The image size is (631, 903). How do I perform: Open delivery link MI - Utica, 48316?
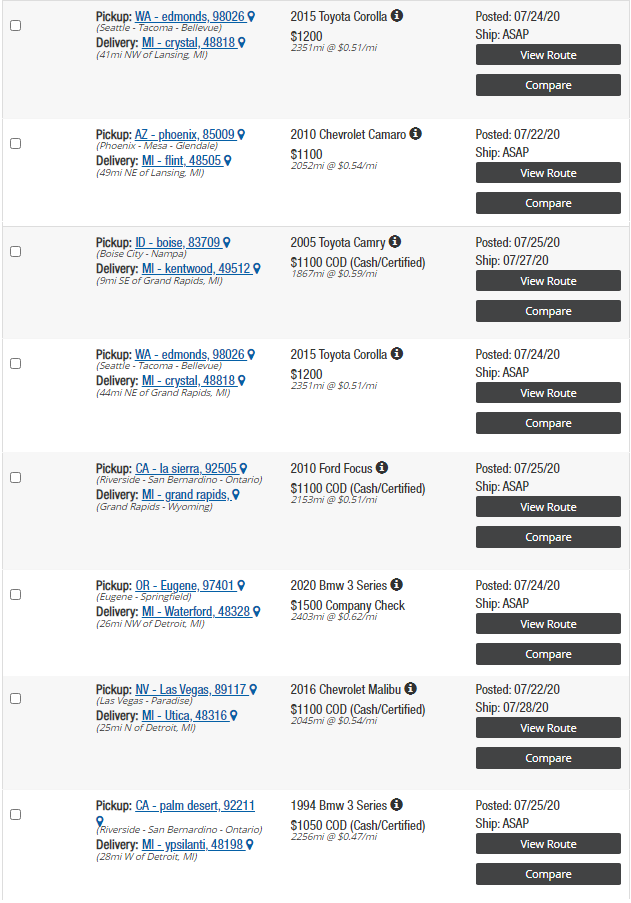(x=185, y=715)
